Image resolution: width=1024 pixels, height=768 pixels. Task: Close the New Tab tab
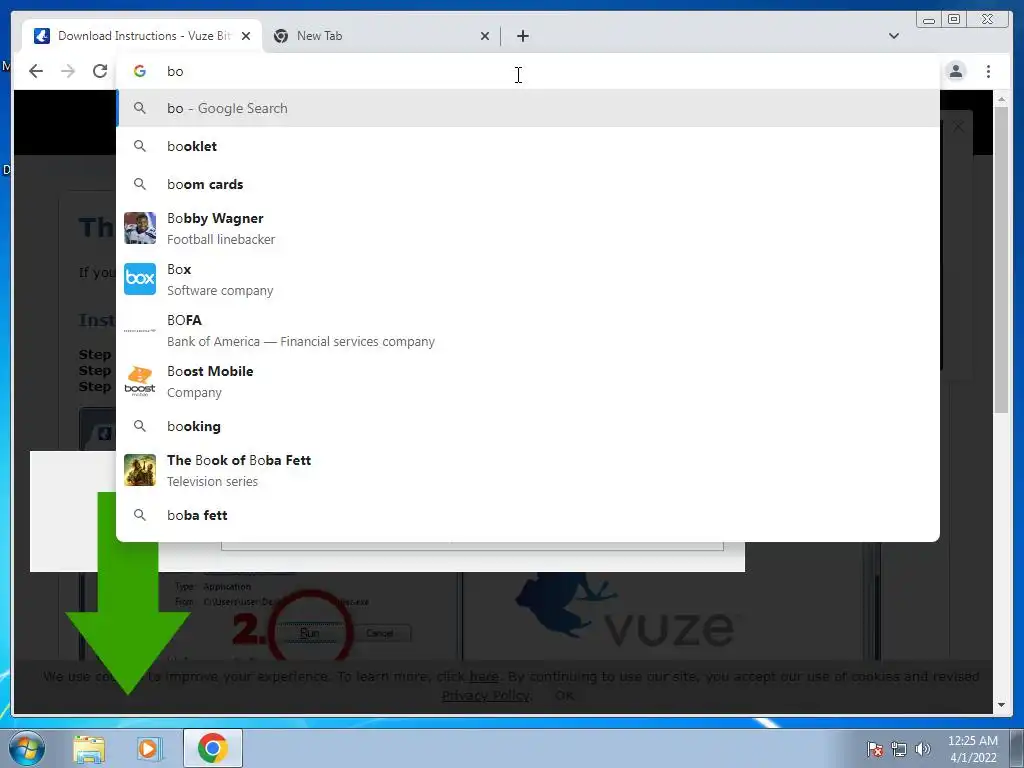pos(485,36)
